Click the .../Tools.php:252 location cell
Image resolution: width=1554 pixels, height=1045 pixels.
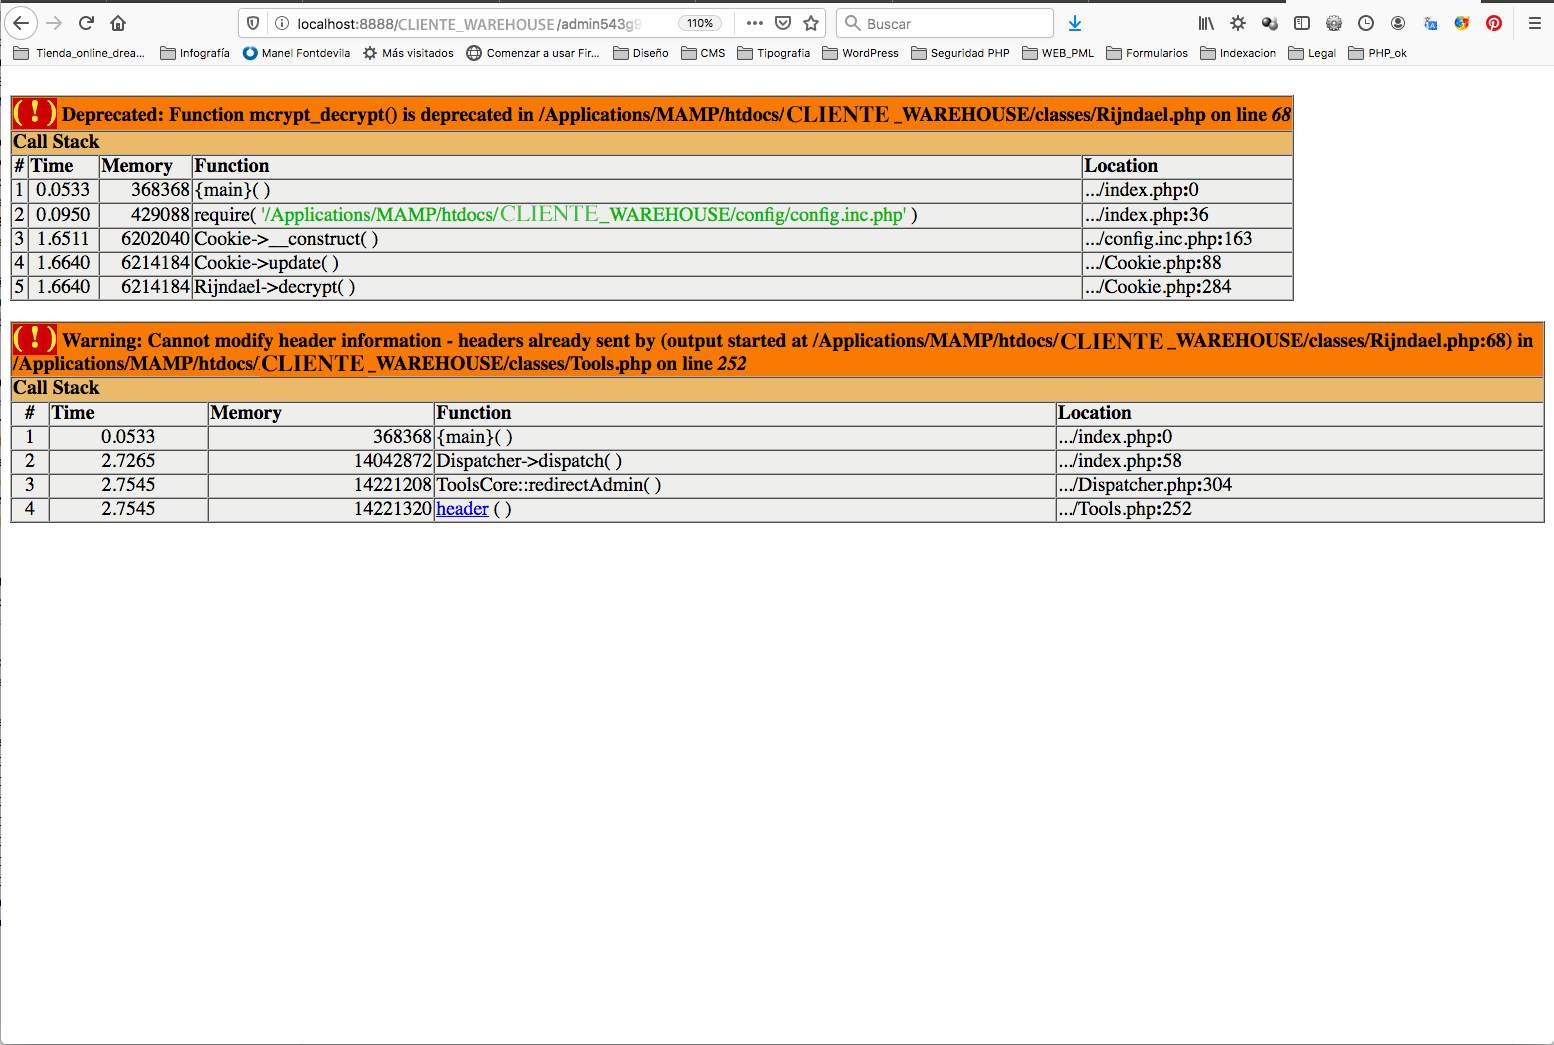(x=1300, y=509)
